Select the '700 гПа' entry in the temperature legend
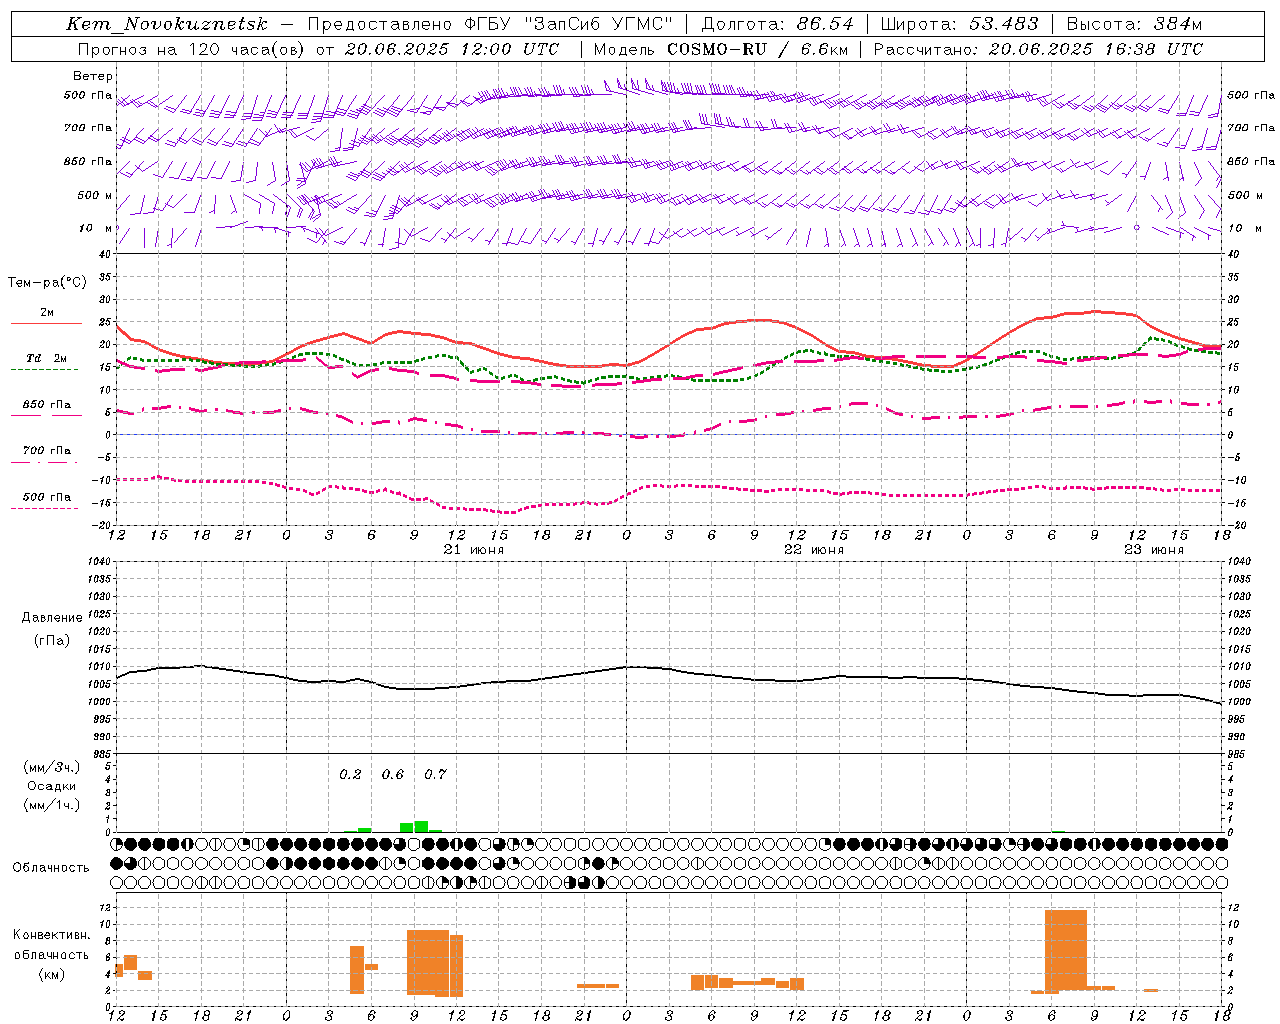 pyautogui.click(x=47, y=451)
